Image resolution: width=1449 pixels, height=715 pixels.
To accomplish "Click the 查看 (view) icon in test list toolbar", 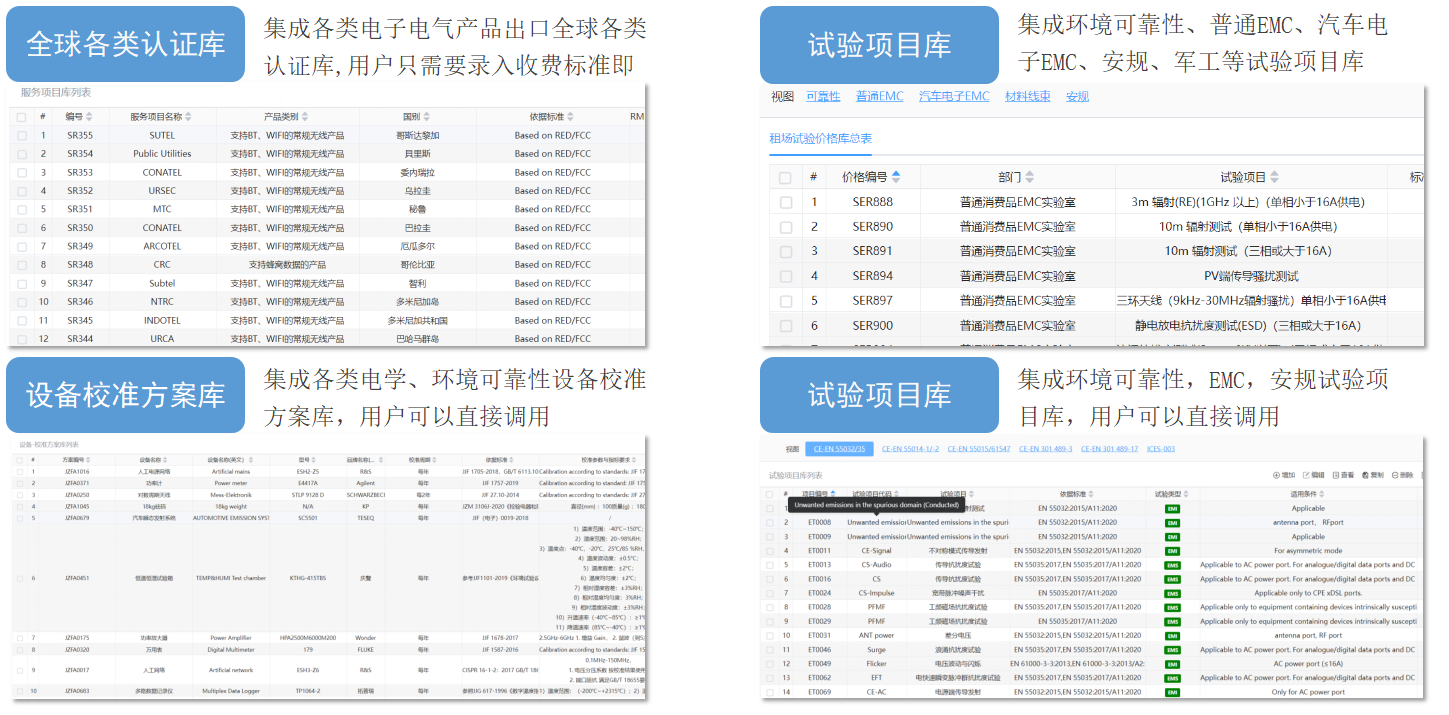I will point(1337,475).
